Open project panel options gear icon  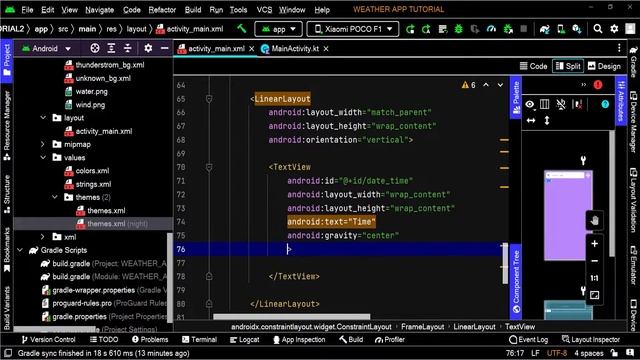(x=148, y=49)
